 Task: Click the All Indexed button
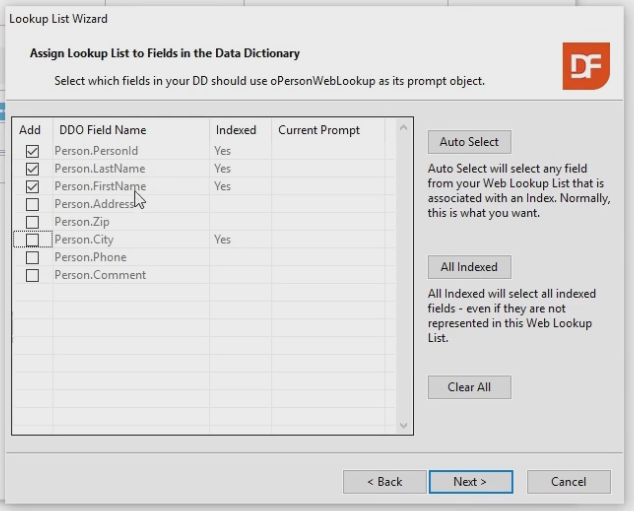[x=469, y=267]
